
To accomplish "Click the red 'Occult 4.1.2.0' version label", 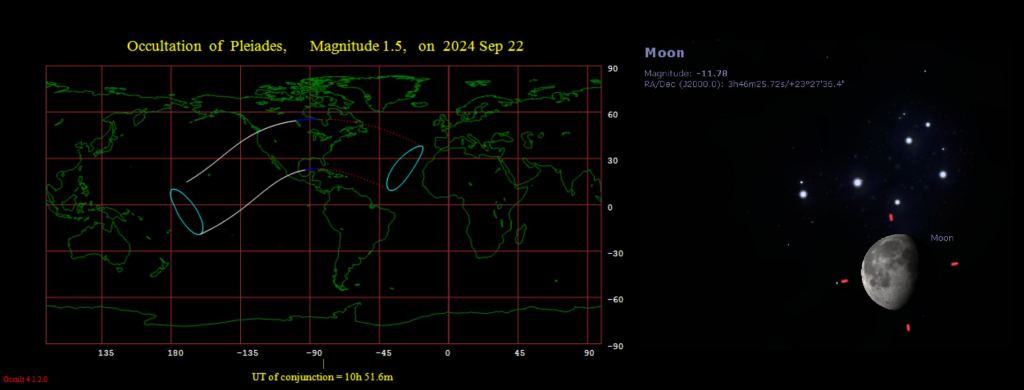I will pos(25,379).
